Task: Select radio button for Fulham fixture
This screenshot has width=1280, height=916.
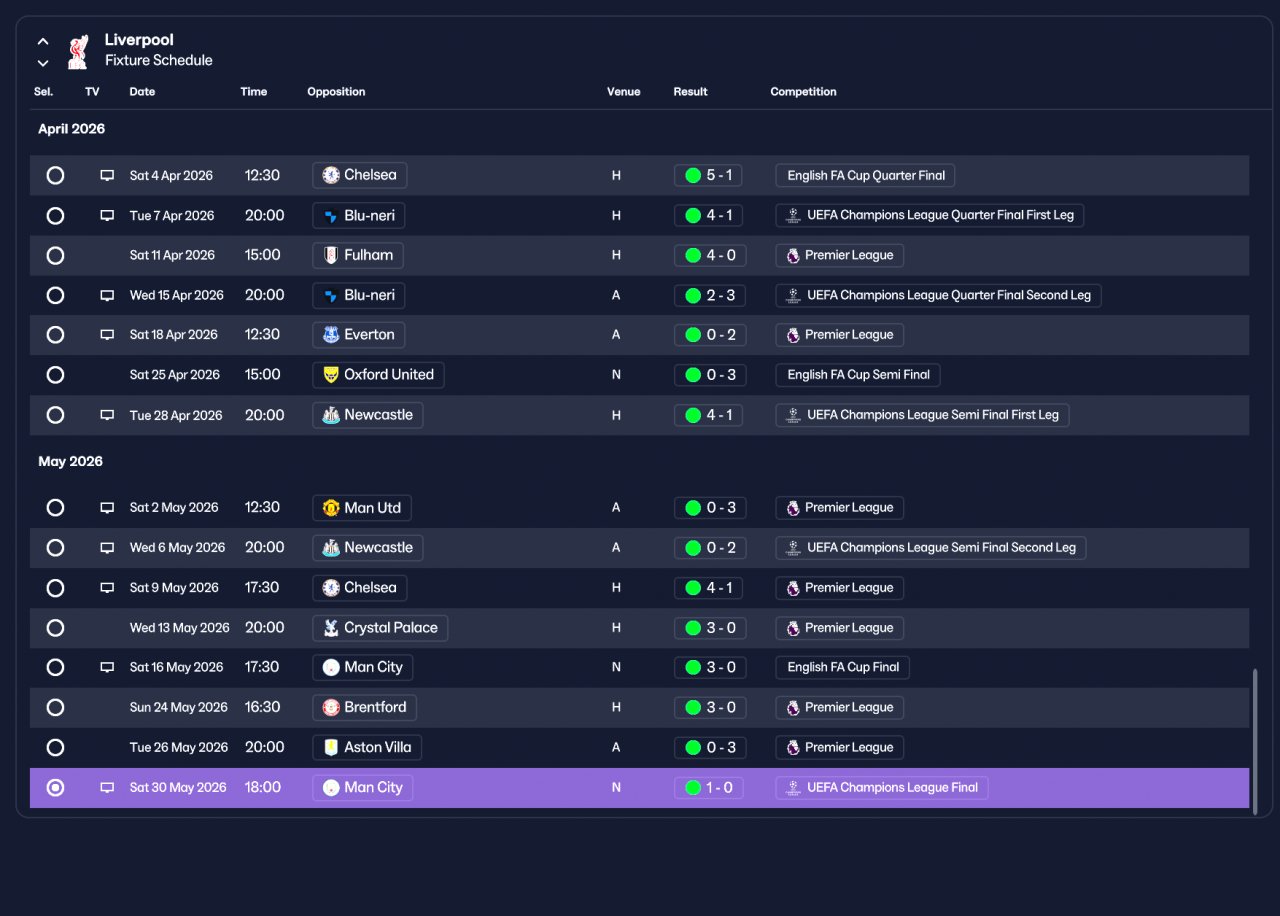Action: point(55,255)
